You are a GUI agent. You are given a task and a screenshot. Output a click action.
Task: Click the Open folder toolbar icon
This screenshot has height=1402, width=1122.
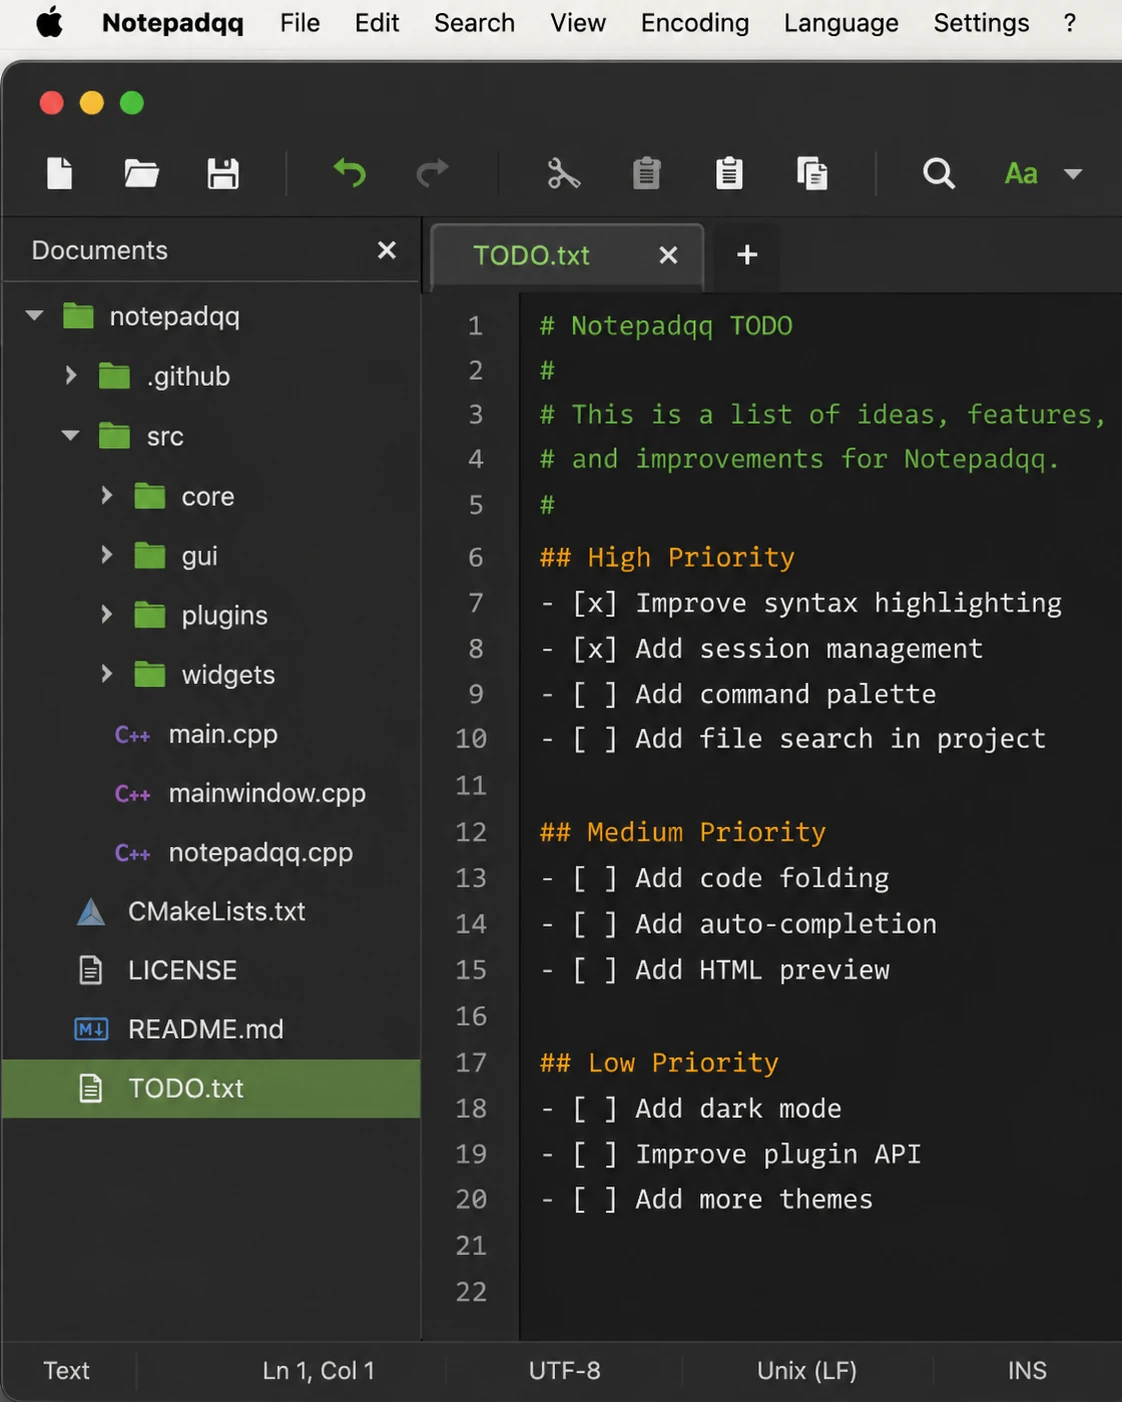pyautogui.click(x=141, y=173)
